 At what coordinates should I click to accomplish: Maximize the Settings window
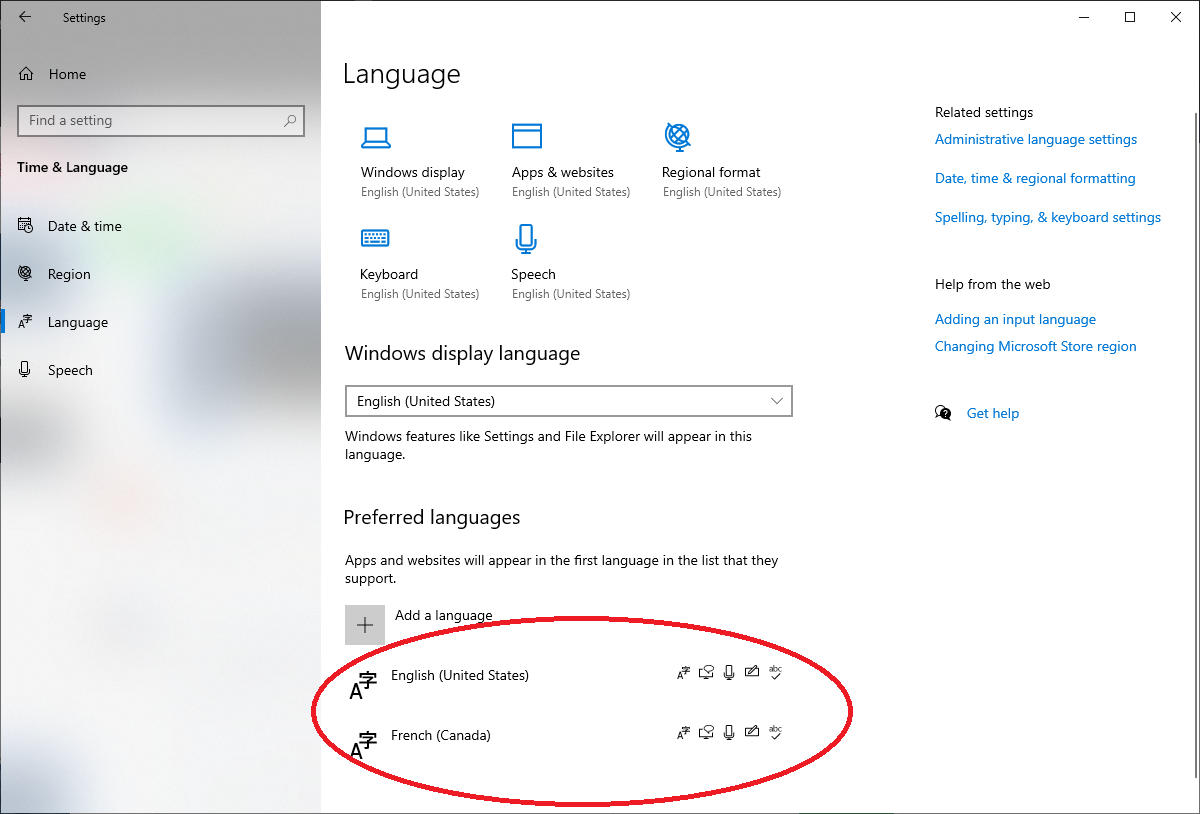[x=1130, y=17]
